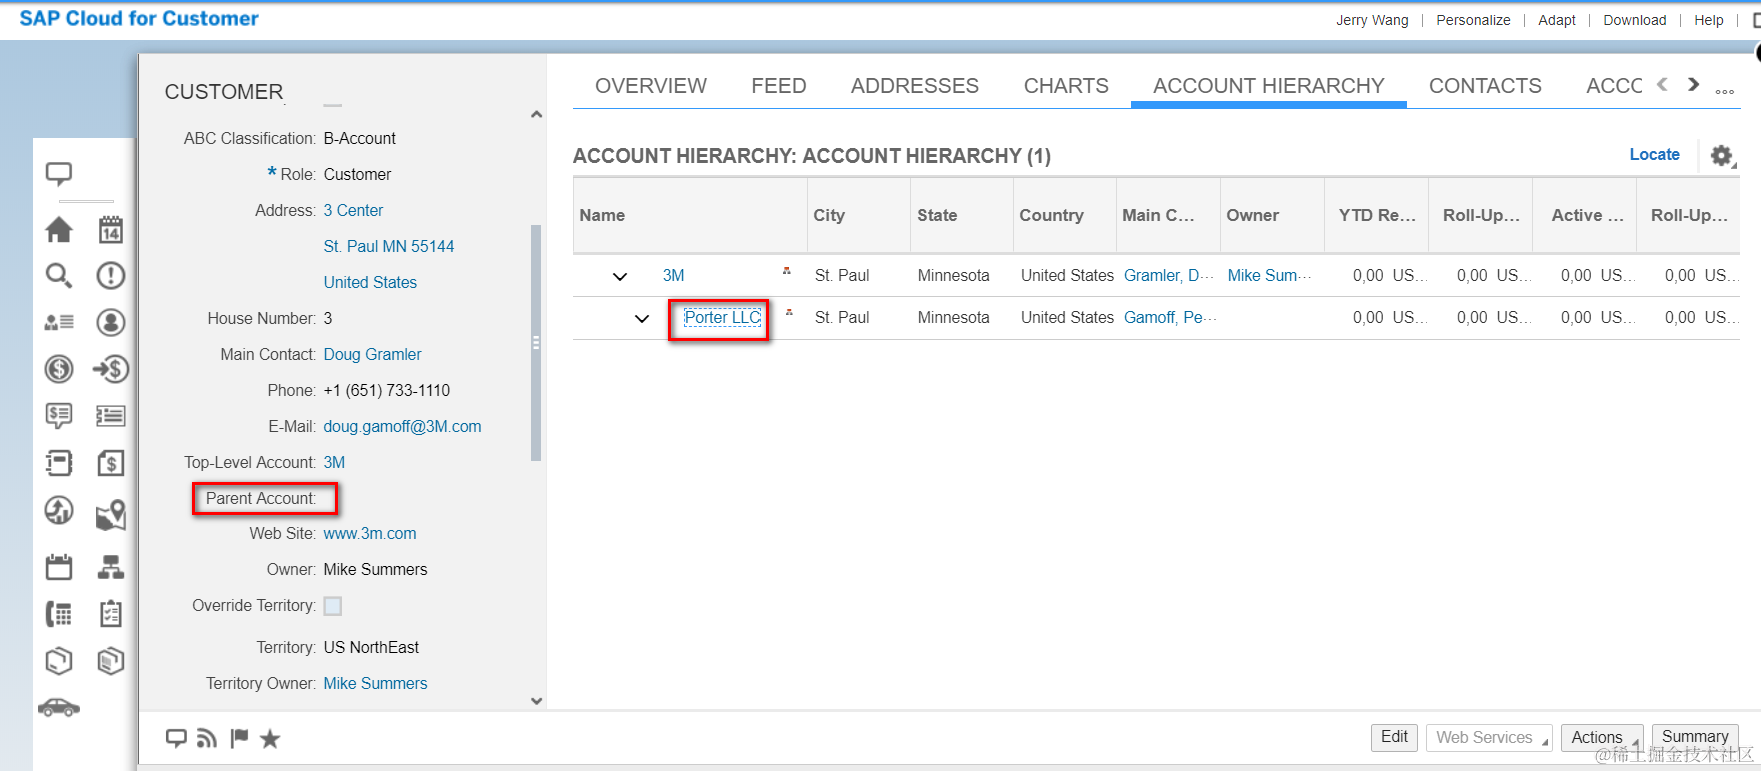
Task: Open the Actions dropdown menu
Action: (x=1602, y=737)
